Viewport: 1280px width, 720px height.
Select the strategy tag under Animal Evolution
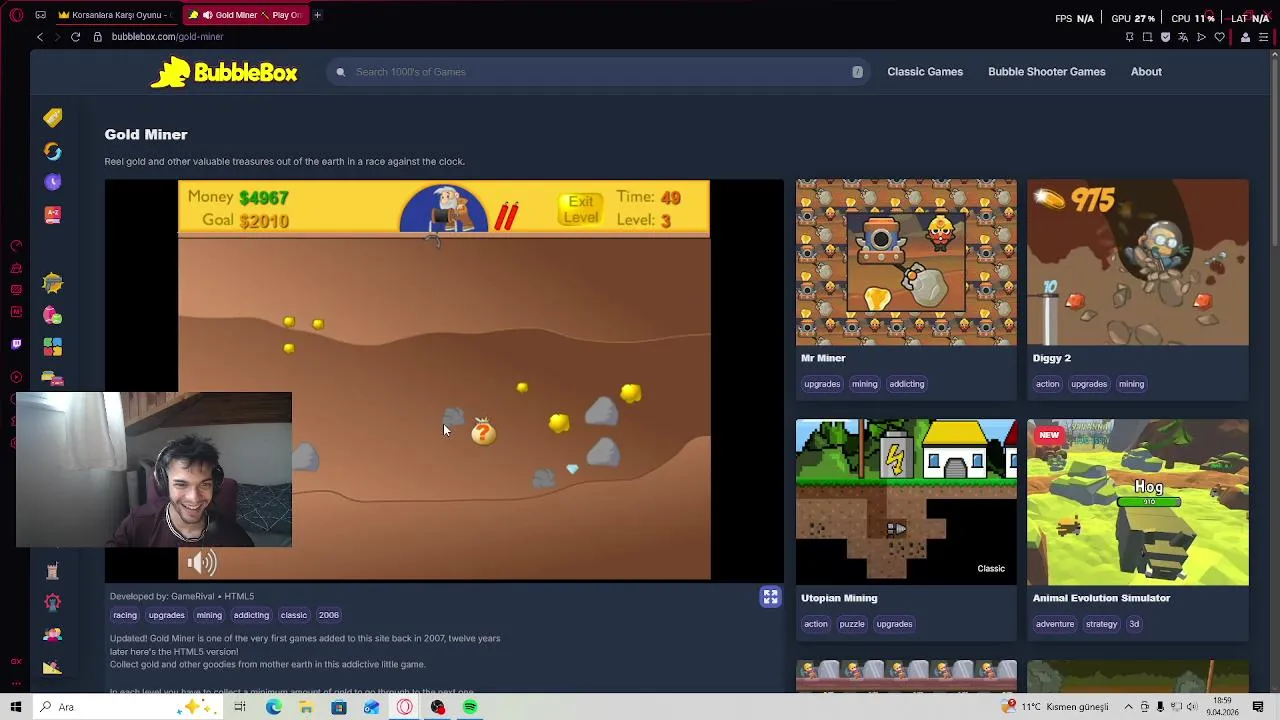1101,624
